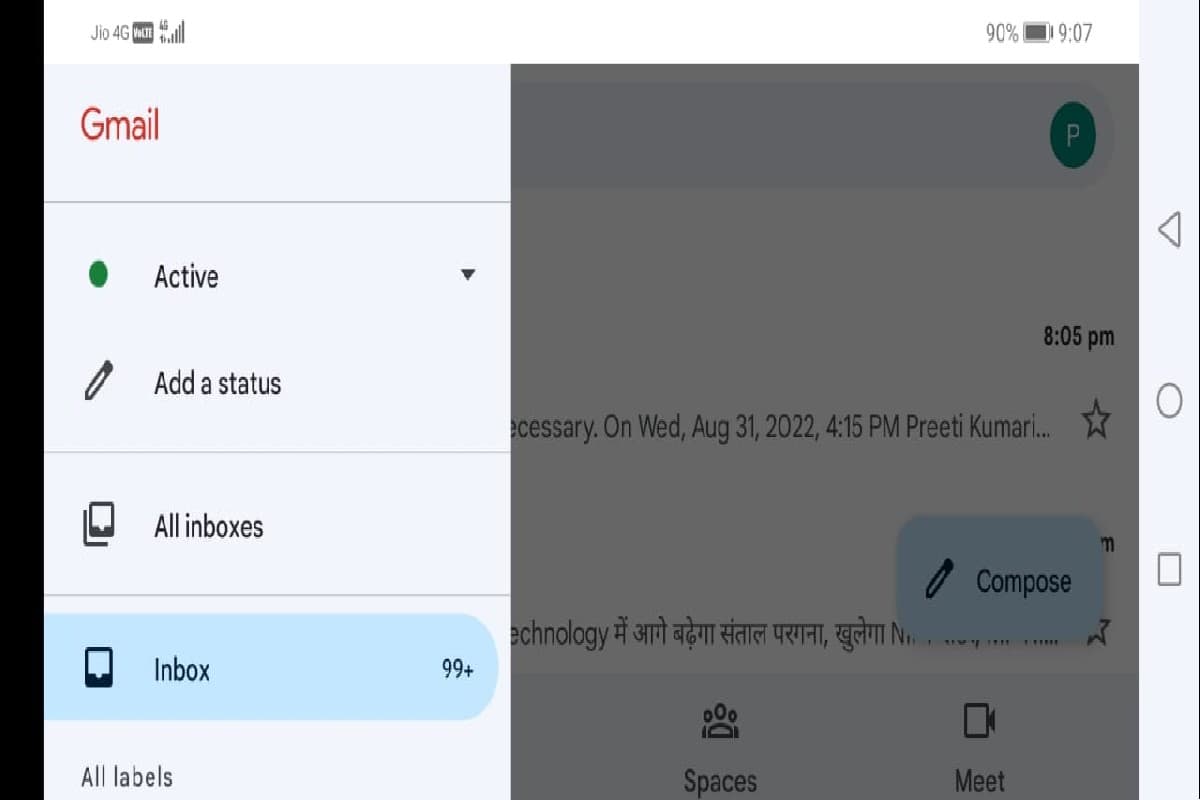The image size is (1200, 800).
Task: Click the Meet video camera icon
Action: tap(979, 721)
